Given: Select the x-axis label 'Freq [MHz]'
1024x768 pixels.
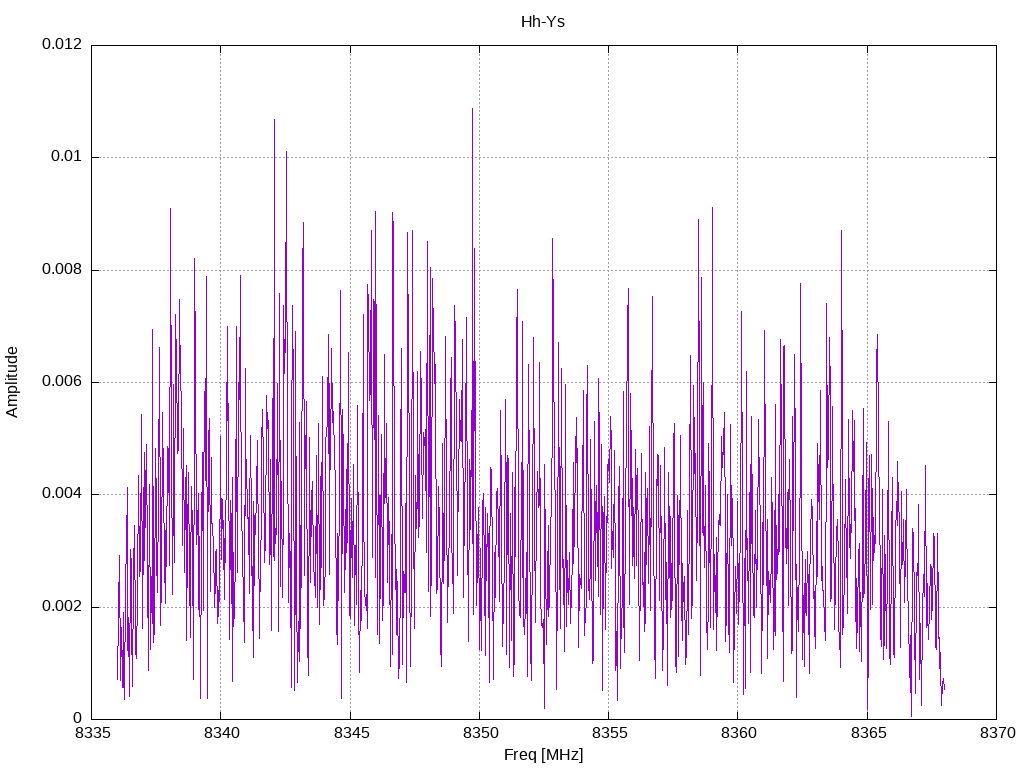Looking at the screenshot, I should (543, 755).
